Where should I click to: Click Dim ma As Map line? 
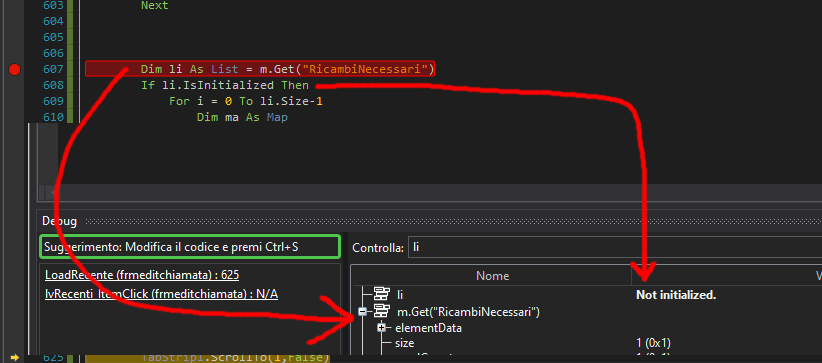click(242, 118)
